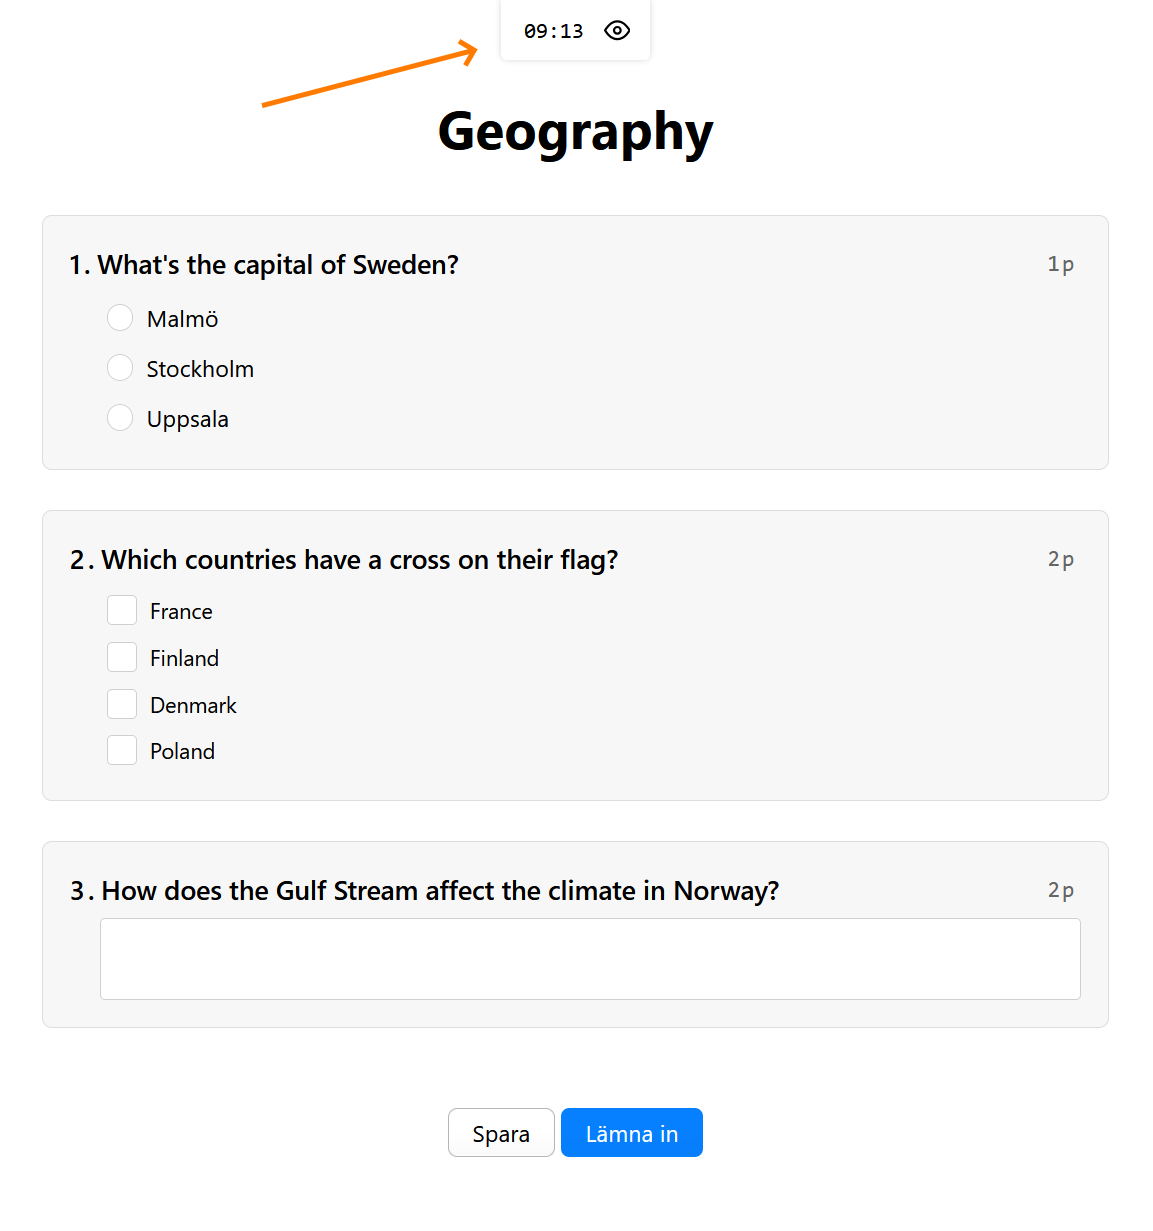This screenshot has width=1153, height=1231.
Task: Check the France checkbox
Action: (122, 610)
